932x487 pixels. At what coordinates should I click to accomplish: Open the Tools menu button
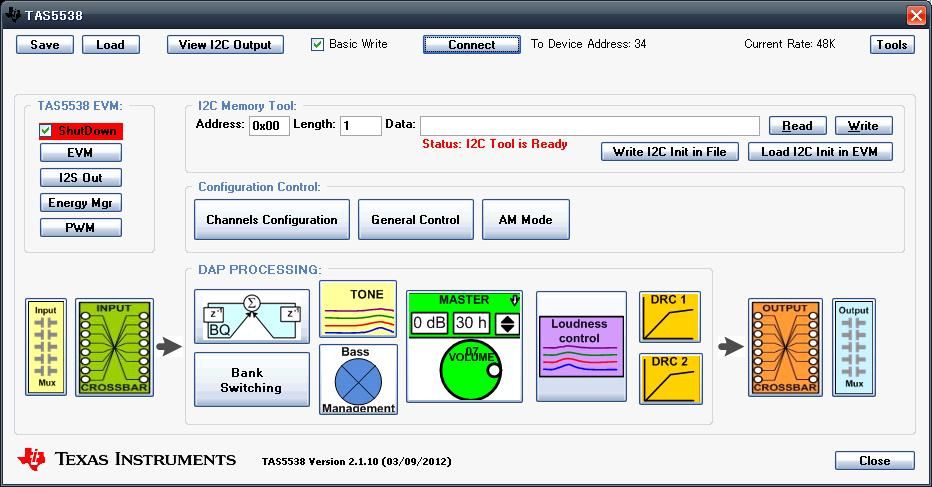coord(892,45)
